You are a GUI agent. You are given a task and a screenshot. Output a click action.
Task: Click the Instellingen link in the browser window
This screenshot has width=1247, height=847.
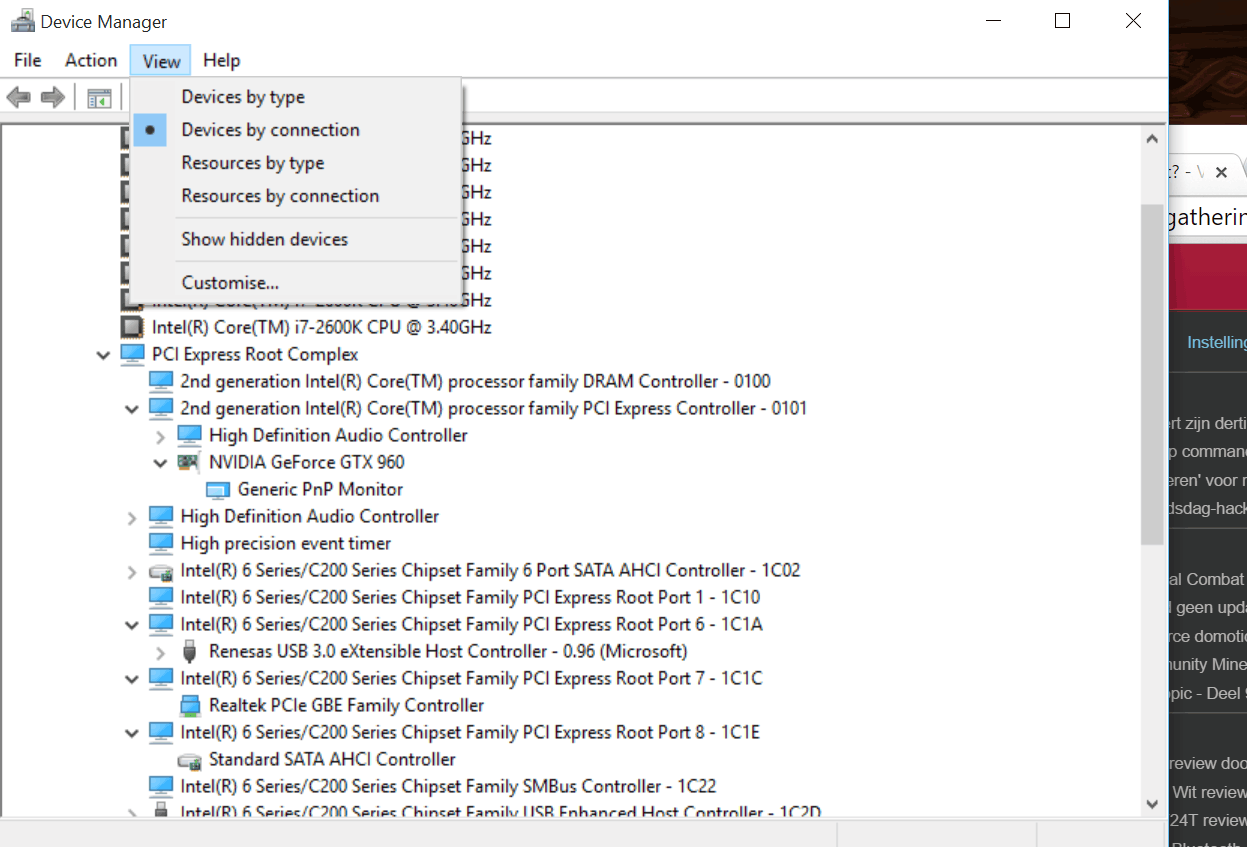[x=1217, y=342]
